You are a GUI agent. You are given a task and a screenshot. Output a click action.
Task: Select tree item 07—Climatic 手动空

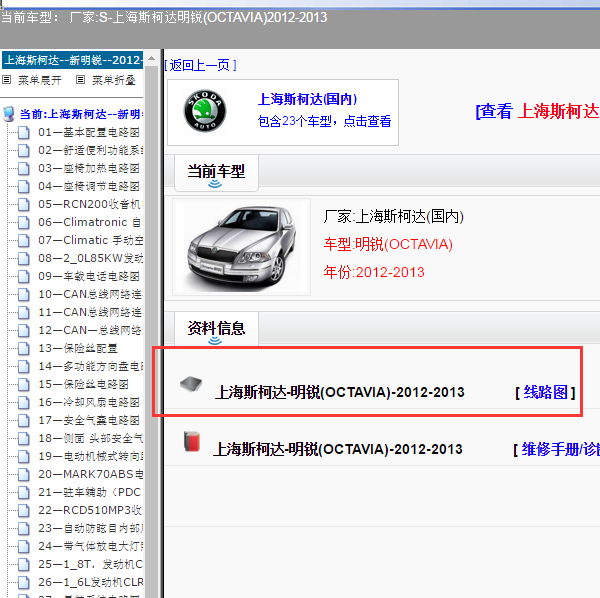91,240
